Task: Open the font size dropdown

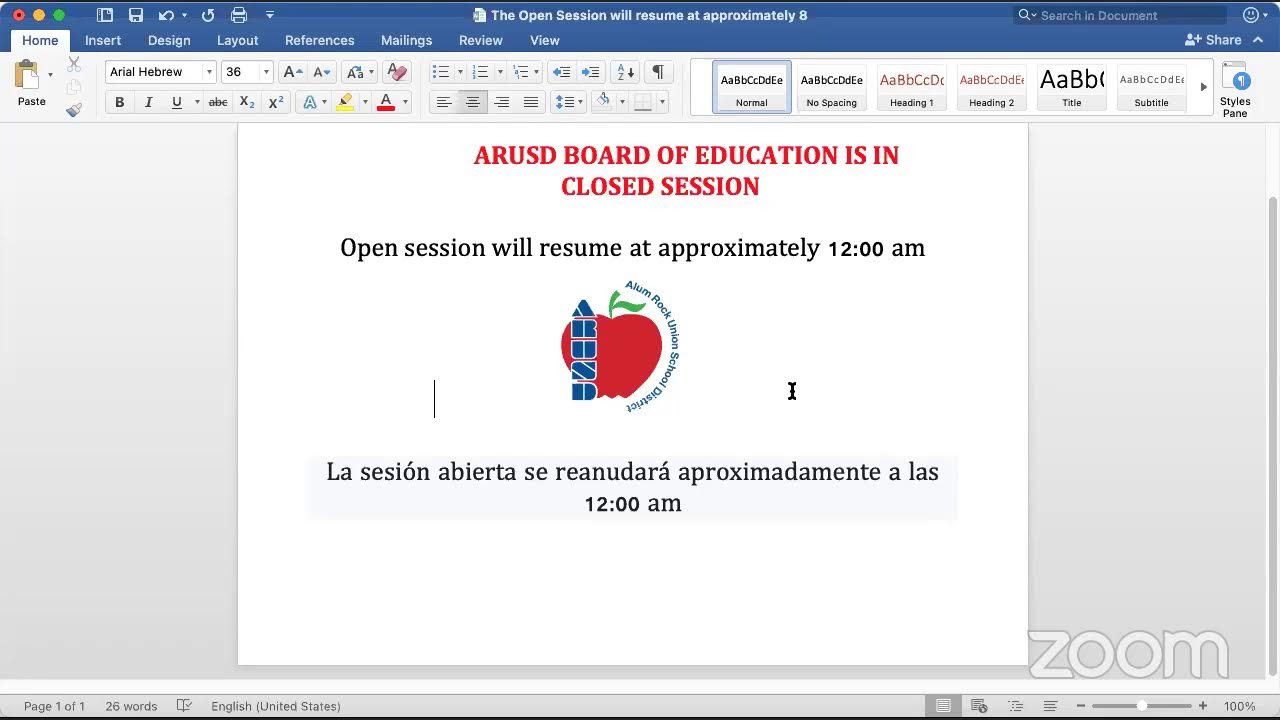Action: (x=266, y=72)
